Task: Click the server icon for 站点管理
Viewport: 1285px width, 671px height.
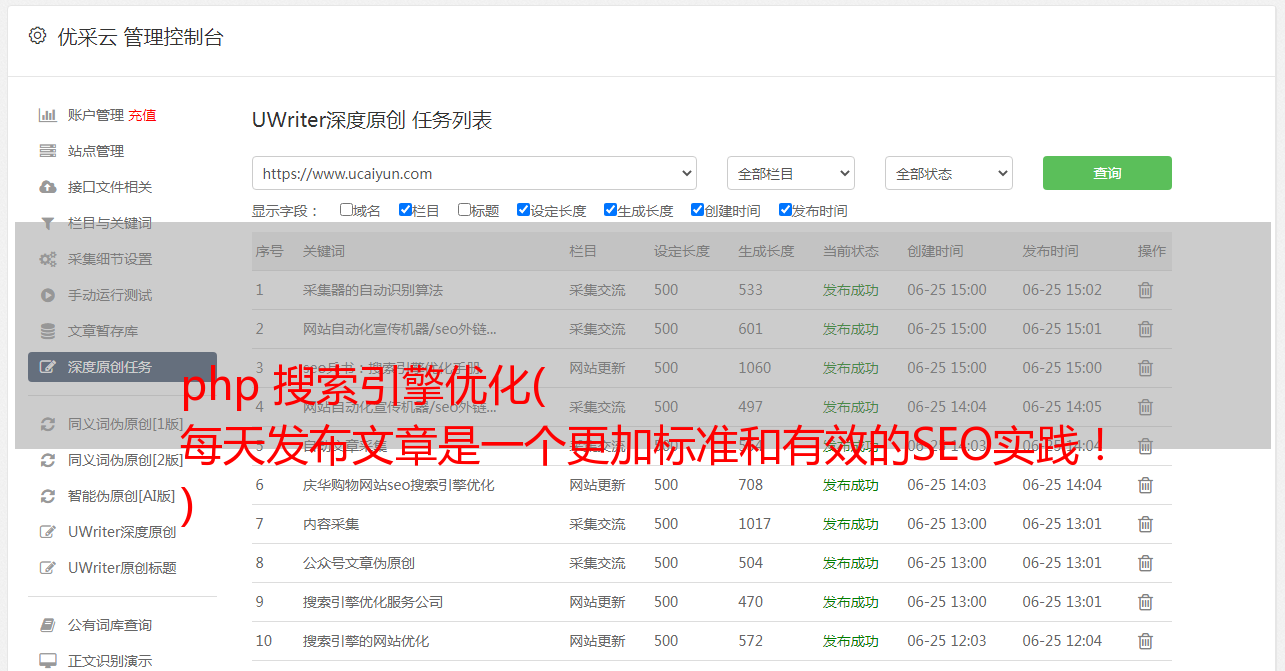Action: (x=47, y=151)
